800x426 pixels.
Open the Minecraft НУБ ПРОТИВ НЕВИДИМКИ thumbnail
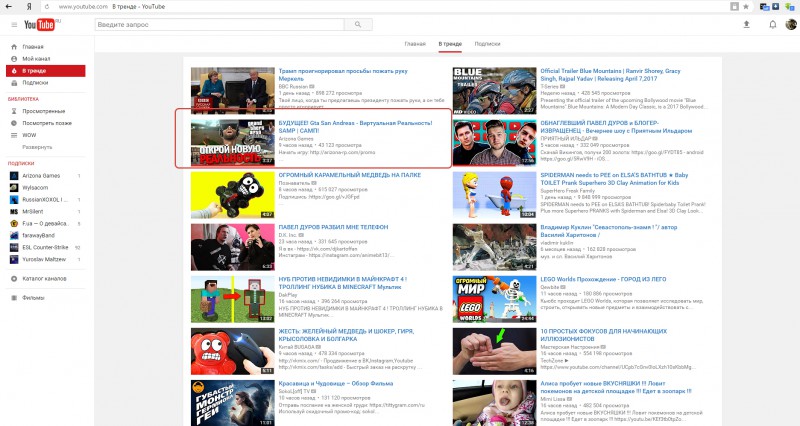pos(233,299)
